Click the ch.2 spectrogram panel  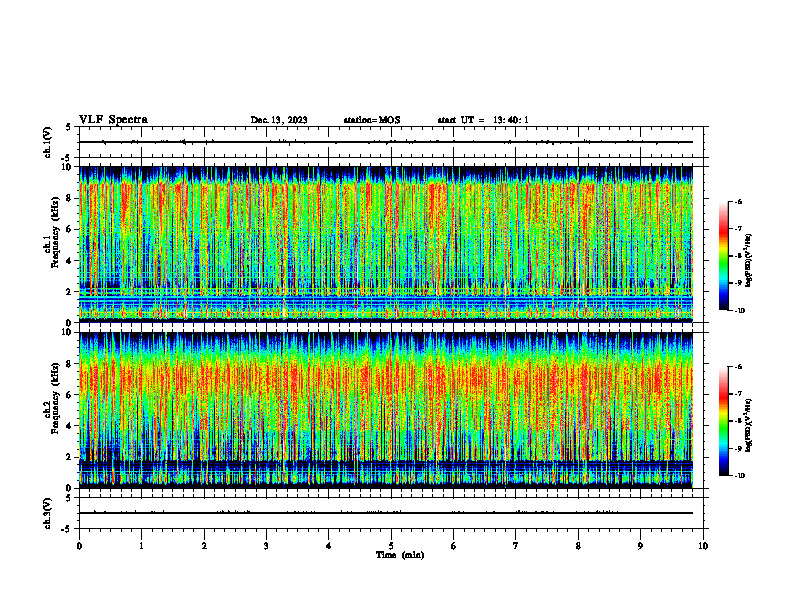tap(386, 410)
